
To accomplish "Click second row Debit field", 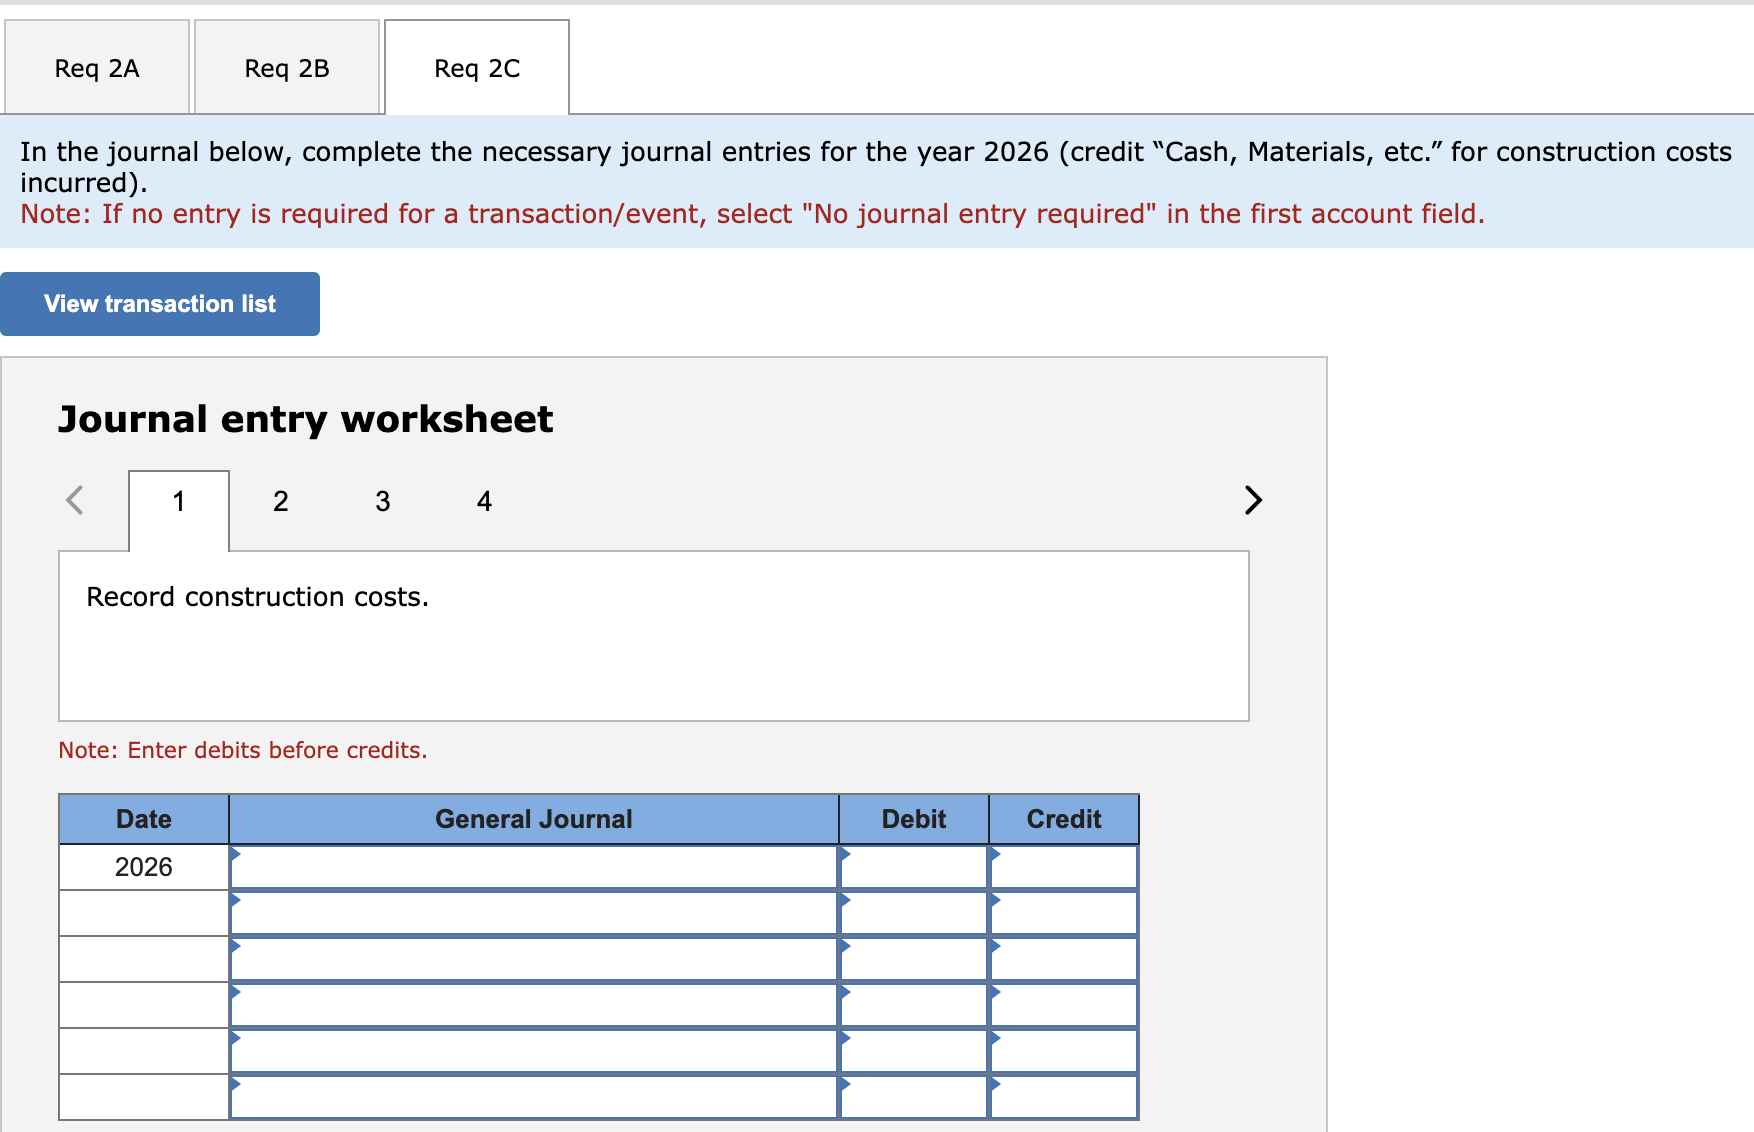I will click(x=914, y=913).
